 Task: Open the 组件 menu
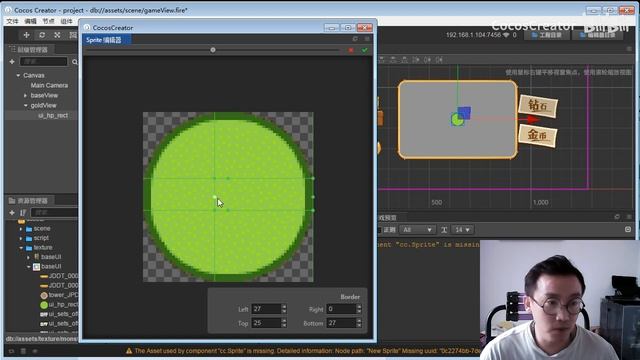point(67,21)
